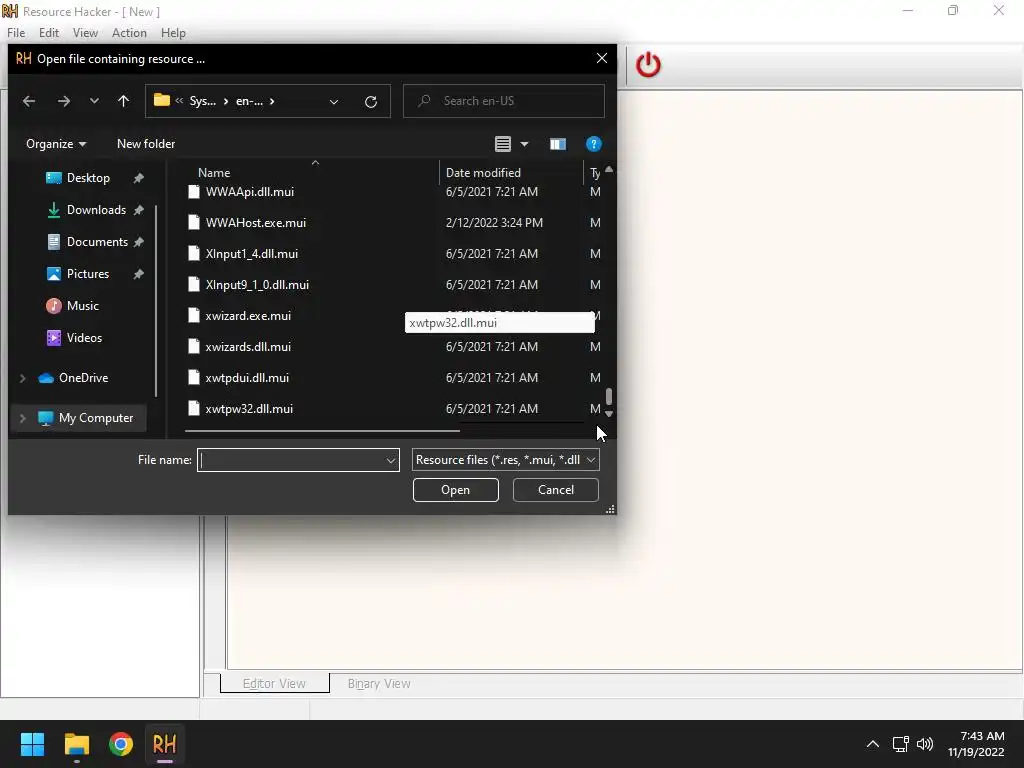Select file xwizards.dll.mui
Screen dimensions: 1024x768
[x=248, y=347]
